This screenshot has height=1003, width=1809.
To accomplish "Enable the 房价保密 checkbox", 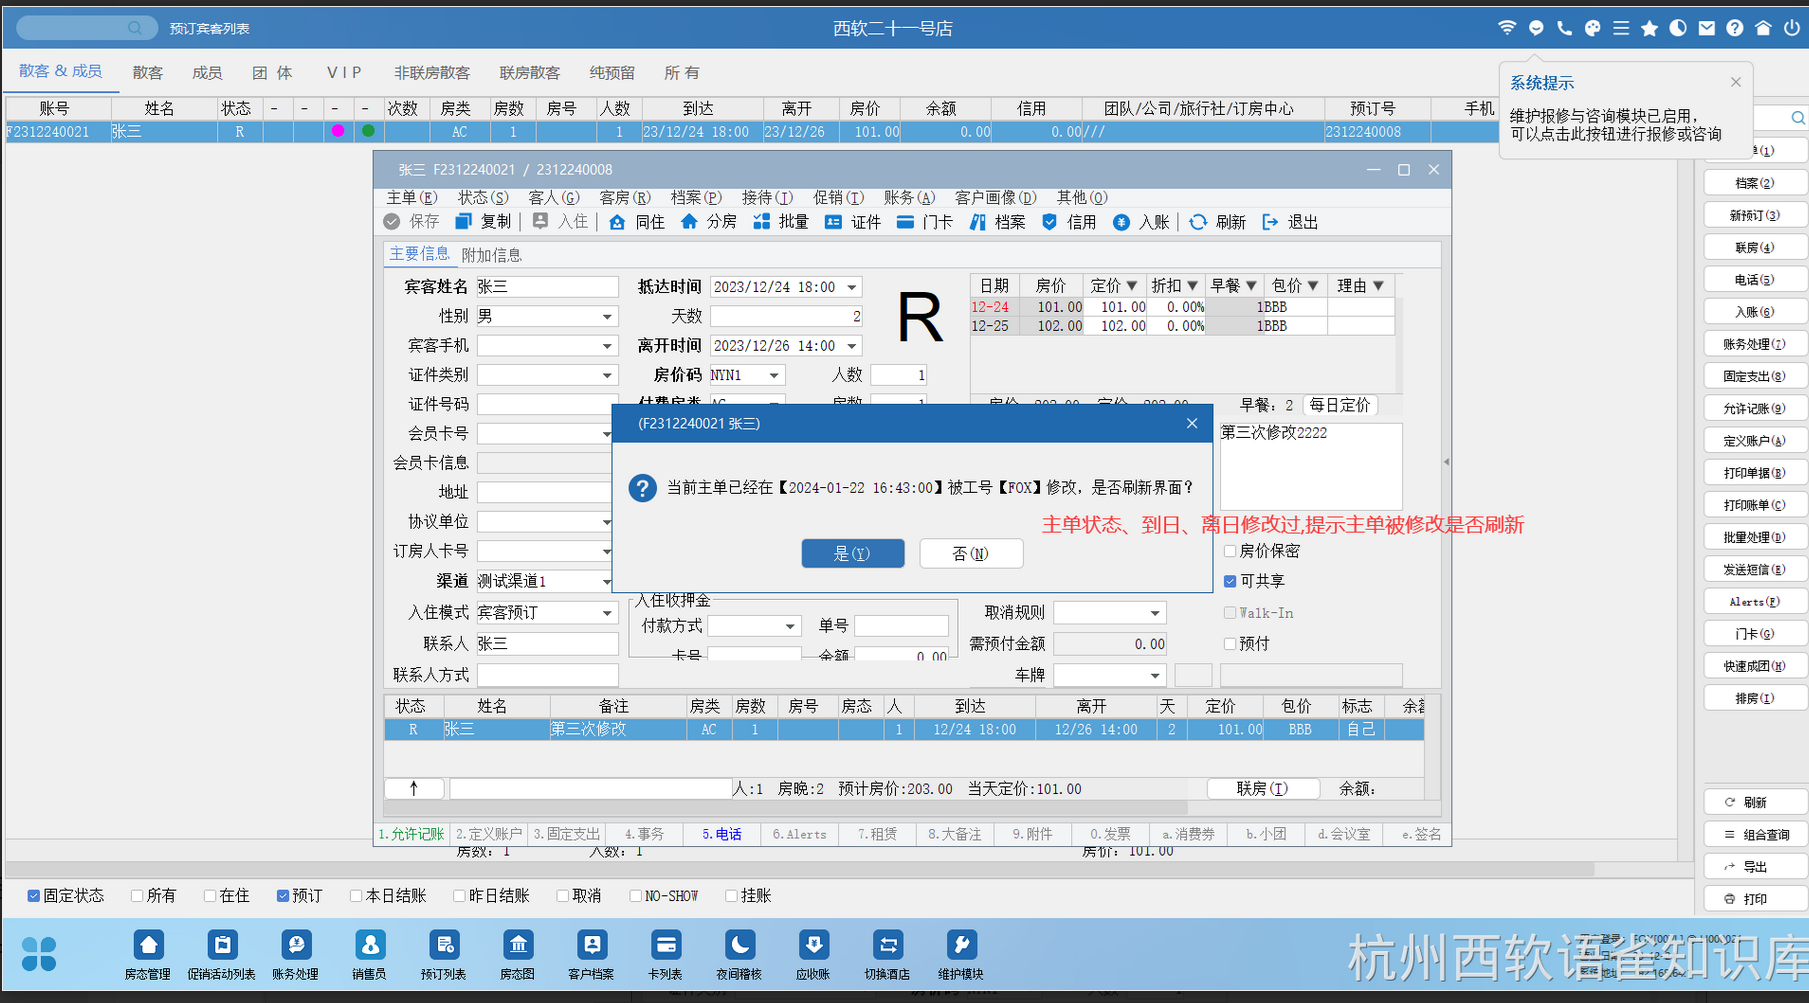I will coord(1230,551).
